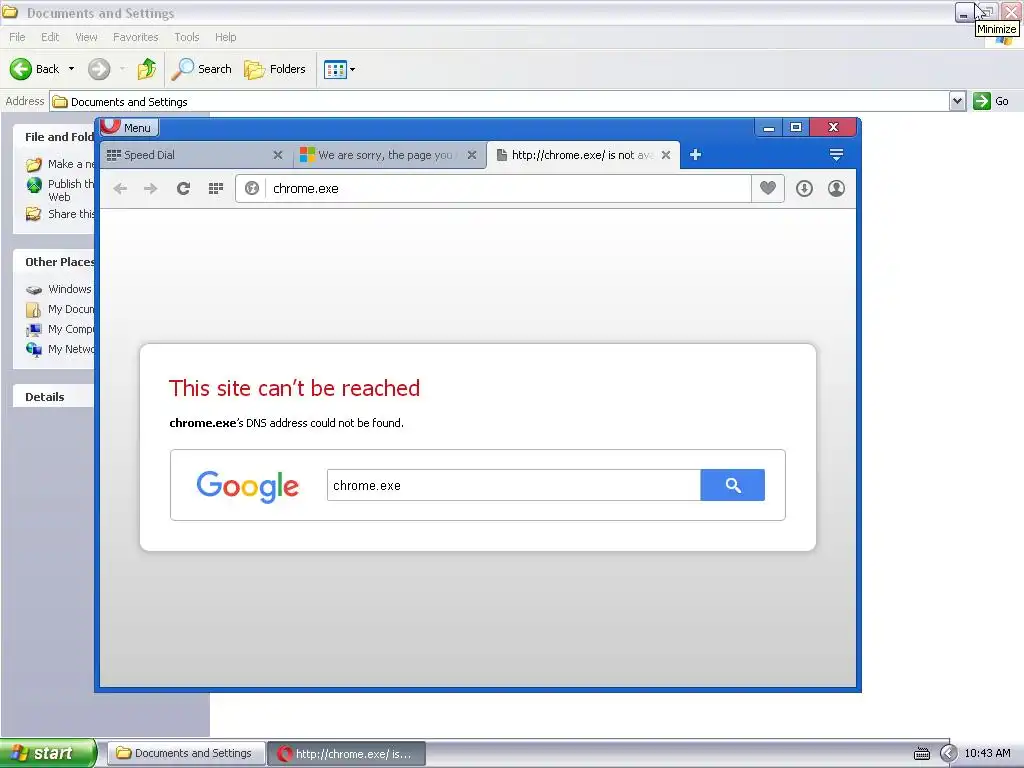This screenshot has width=1024, height=768.
Task: Open the File menu in Explorer
Action: (x=17, y=37)
